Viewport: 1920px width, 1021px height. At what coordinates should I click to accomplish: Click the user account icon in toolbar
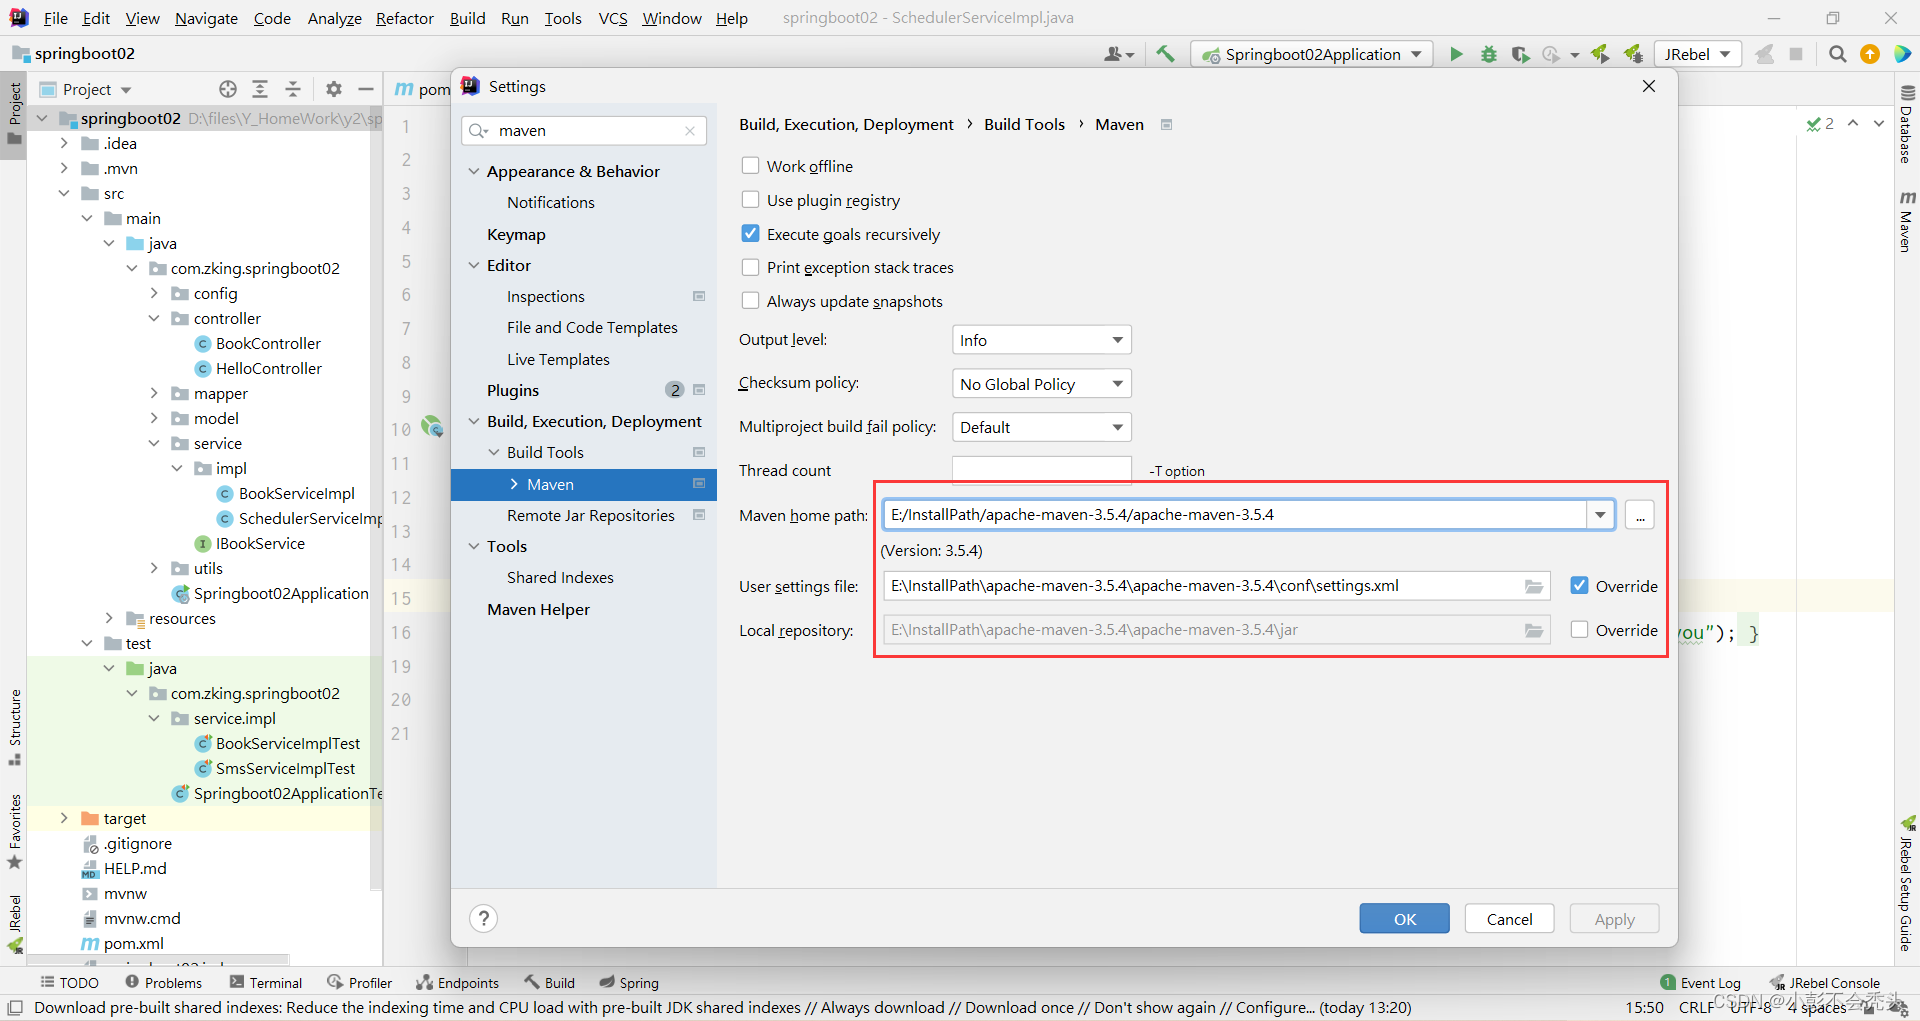pyautogui.click(x=1118, y=54)
